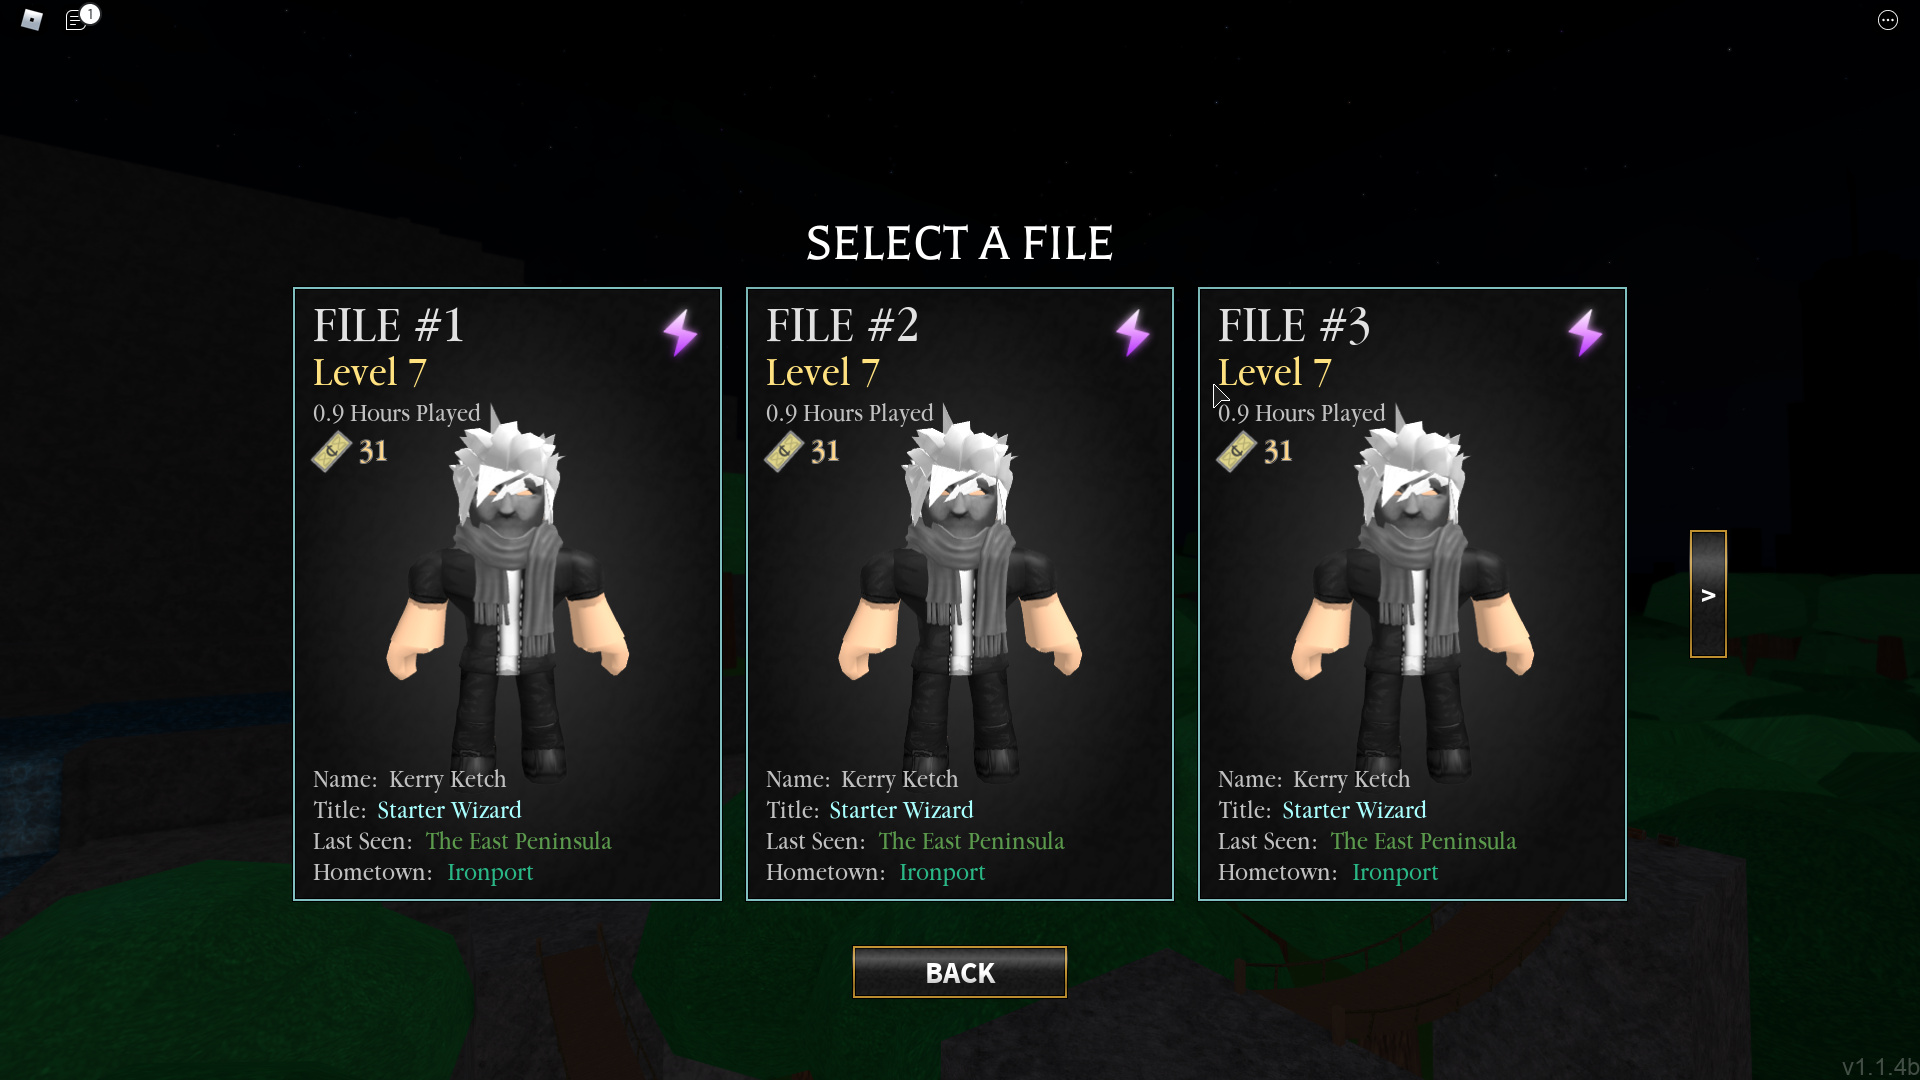Screen dimensions: 1920x1080
Task: Open the chat notifications icon
Action: (78, 19)
